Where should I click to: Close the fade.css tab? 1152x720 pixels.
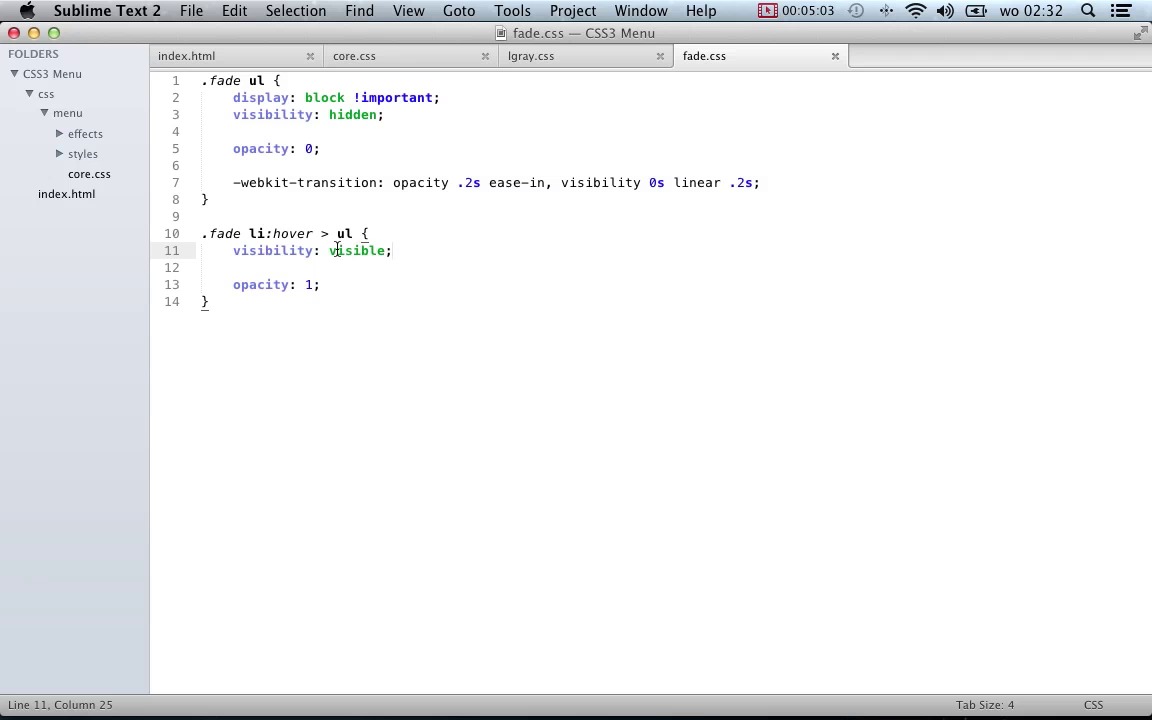tap(835, 56)
